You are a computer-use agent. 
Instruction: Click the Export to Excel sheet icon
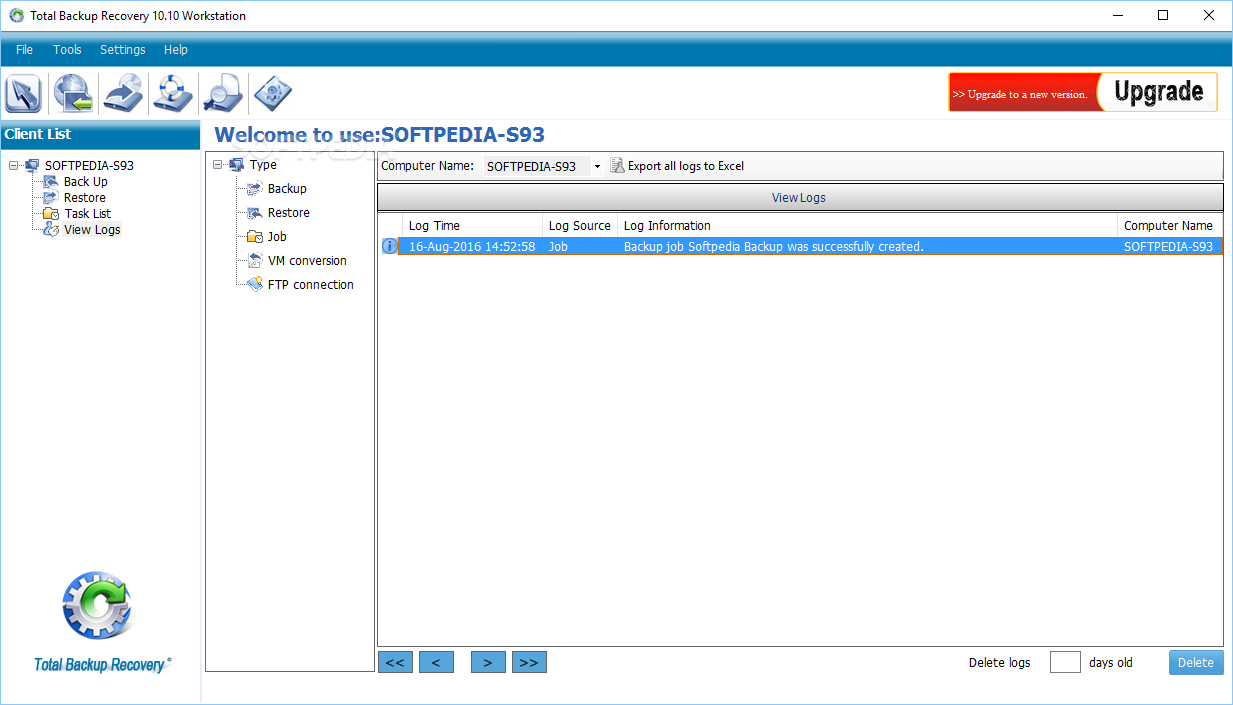pyautogui.click(x=617, y=166)
